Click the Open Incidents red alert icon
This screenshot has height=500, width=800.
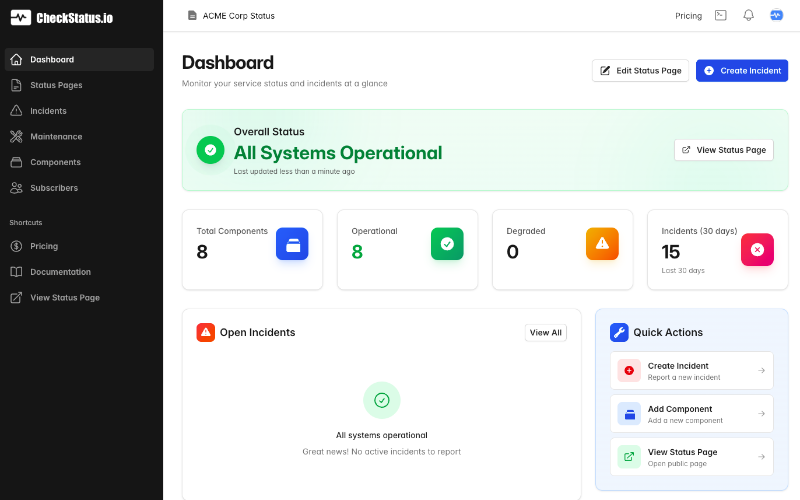pyautogui.click(x=206, y=332)
